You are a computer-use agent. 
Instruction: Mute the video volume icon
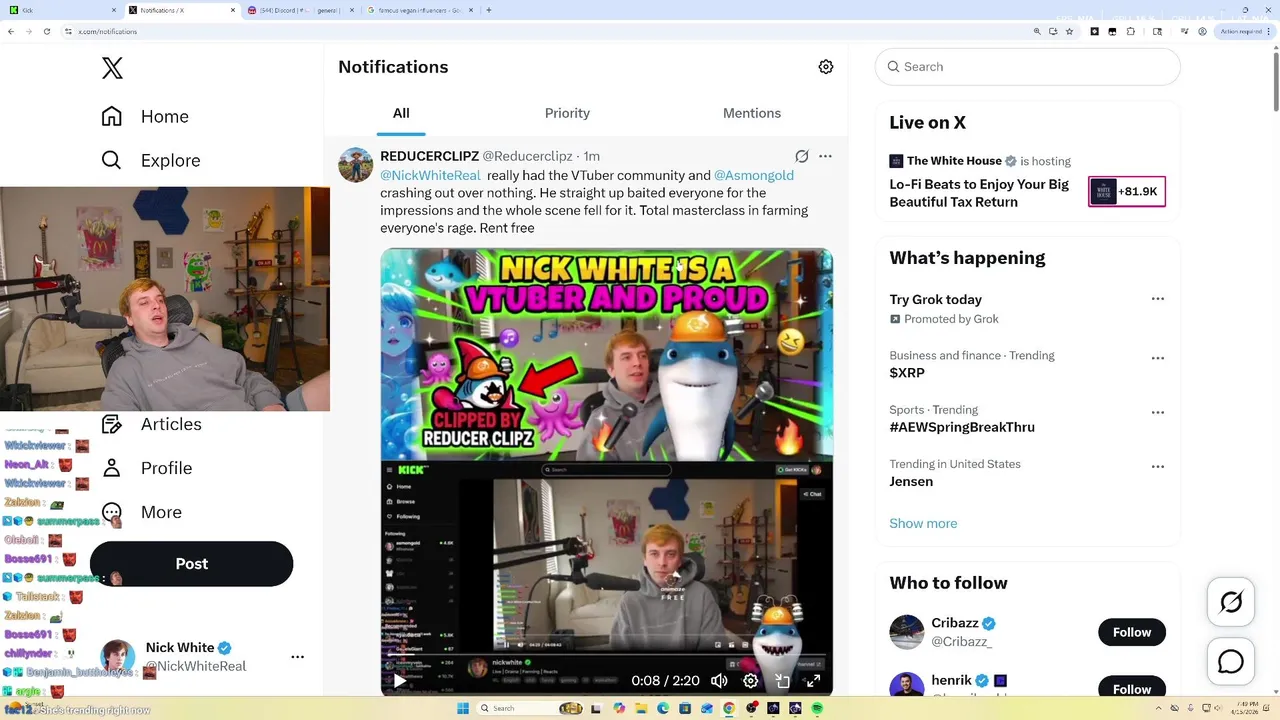point(719,681)
